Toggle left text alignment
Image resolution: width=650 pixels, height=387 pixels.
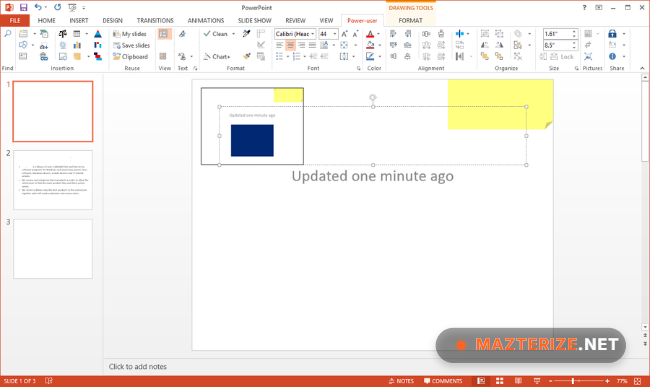pyautogui.click(x=279, y=45)
